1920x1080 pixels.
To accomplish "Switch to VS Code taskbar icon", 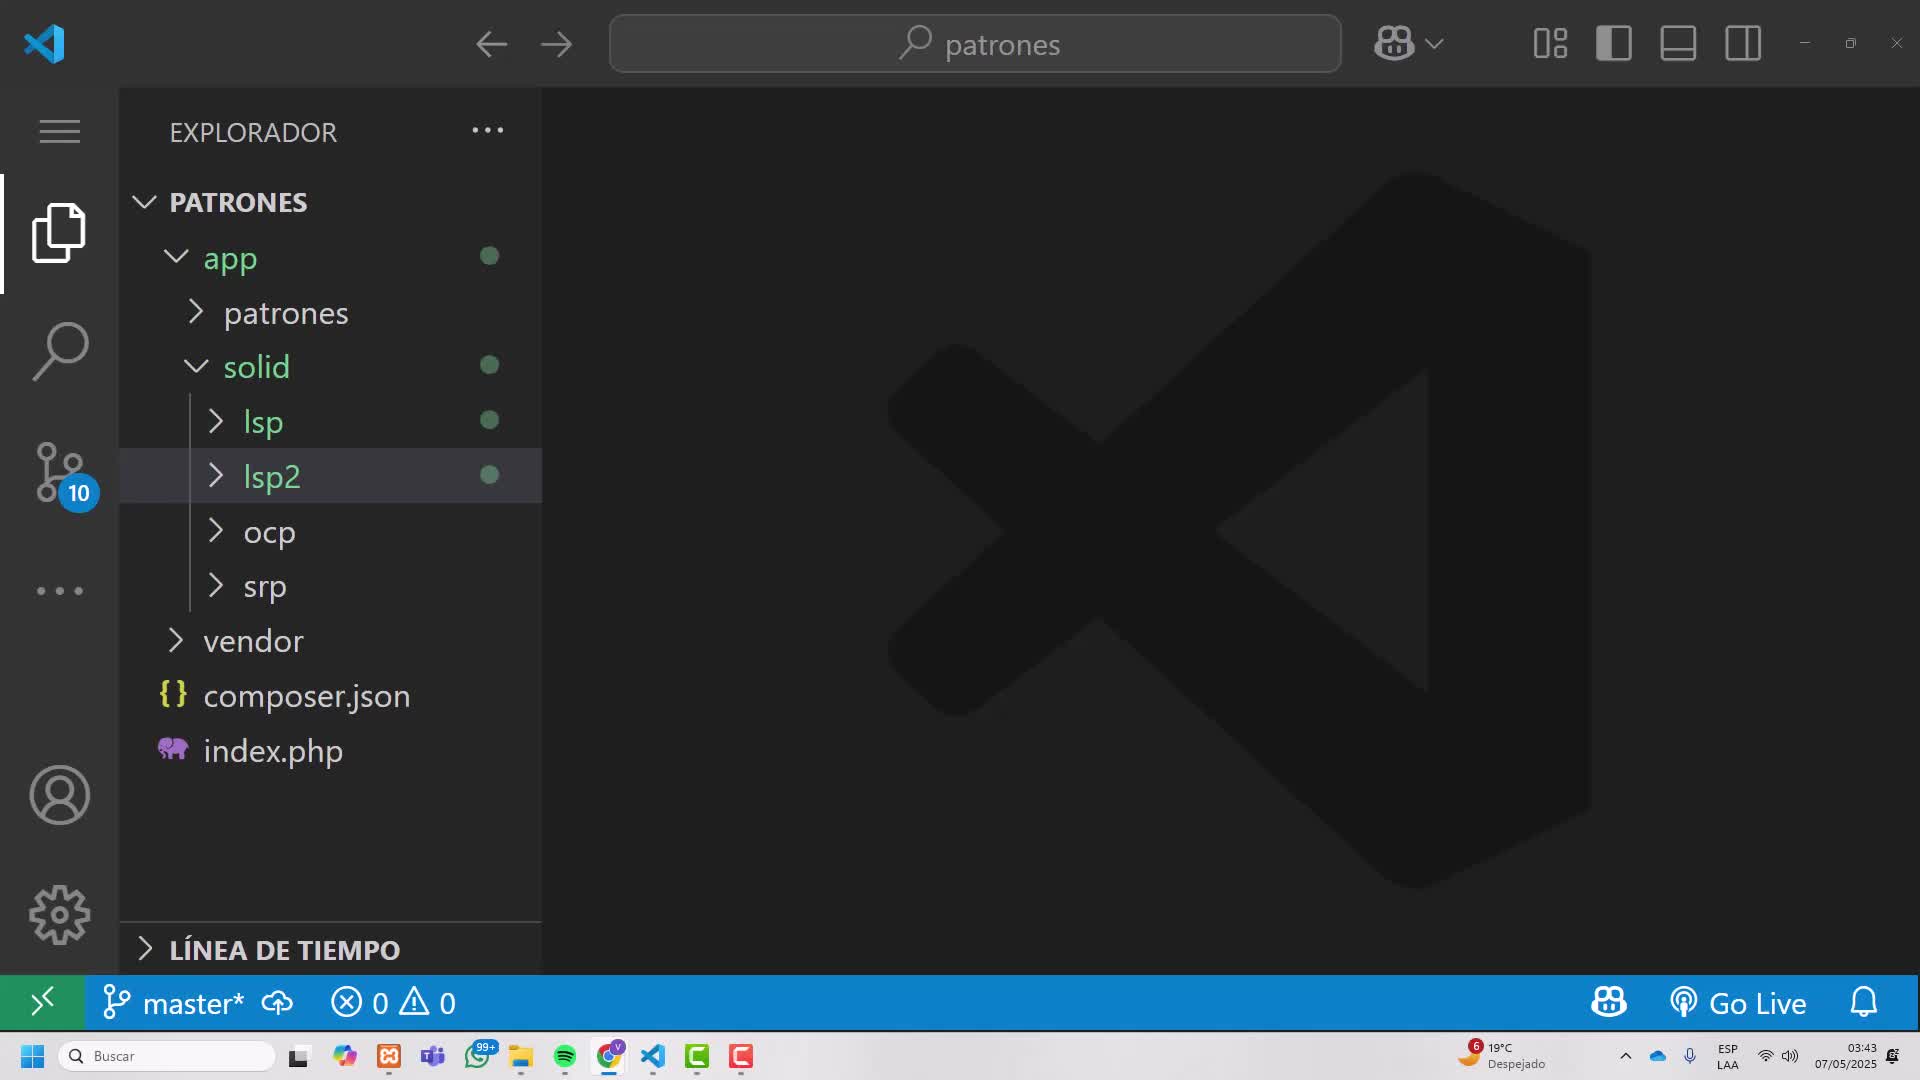I will (653, 1056).
